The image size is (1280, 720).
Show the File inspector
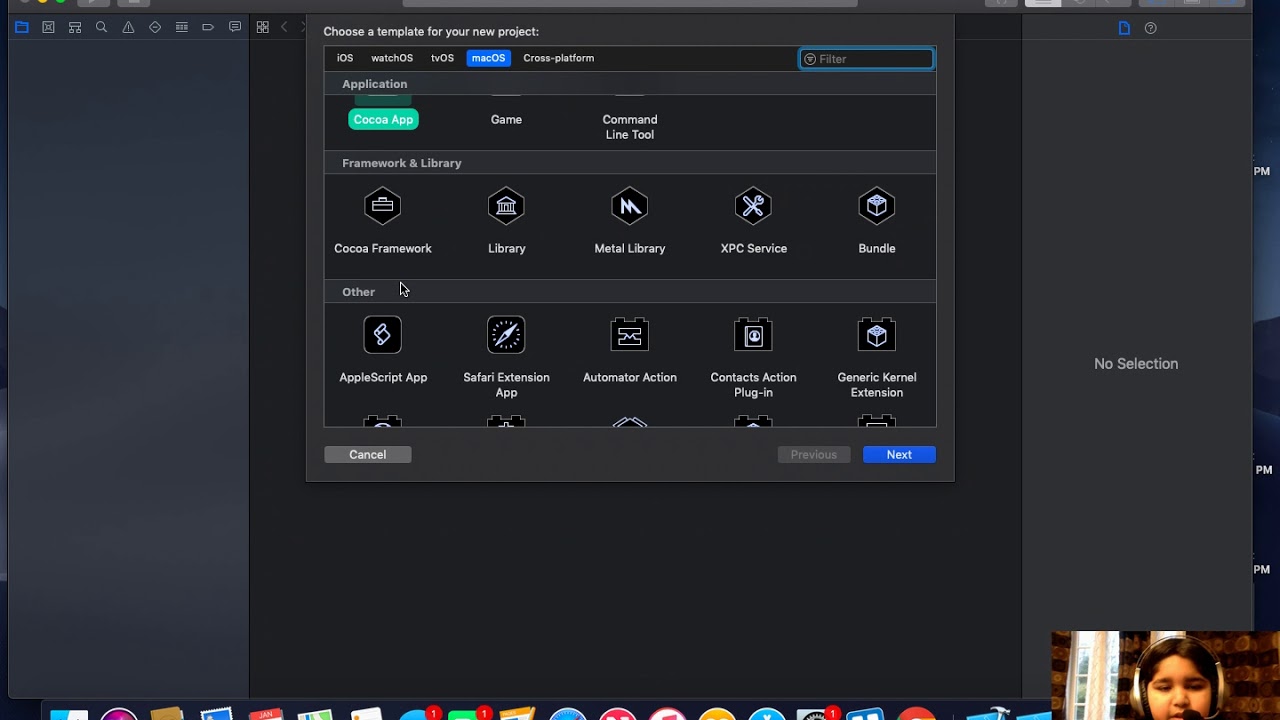tap(1124, 28)
